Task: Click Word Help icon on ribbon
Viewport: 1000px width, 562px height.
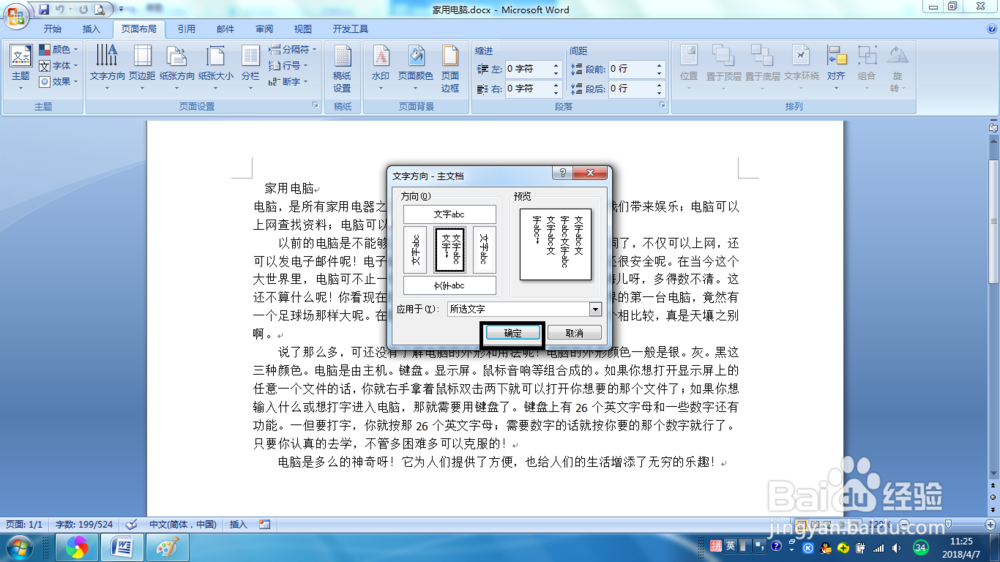Action: pyautogui.click(x=991, y=29)
